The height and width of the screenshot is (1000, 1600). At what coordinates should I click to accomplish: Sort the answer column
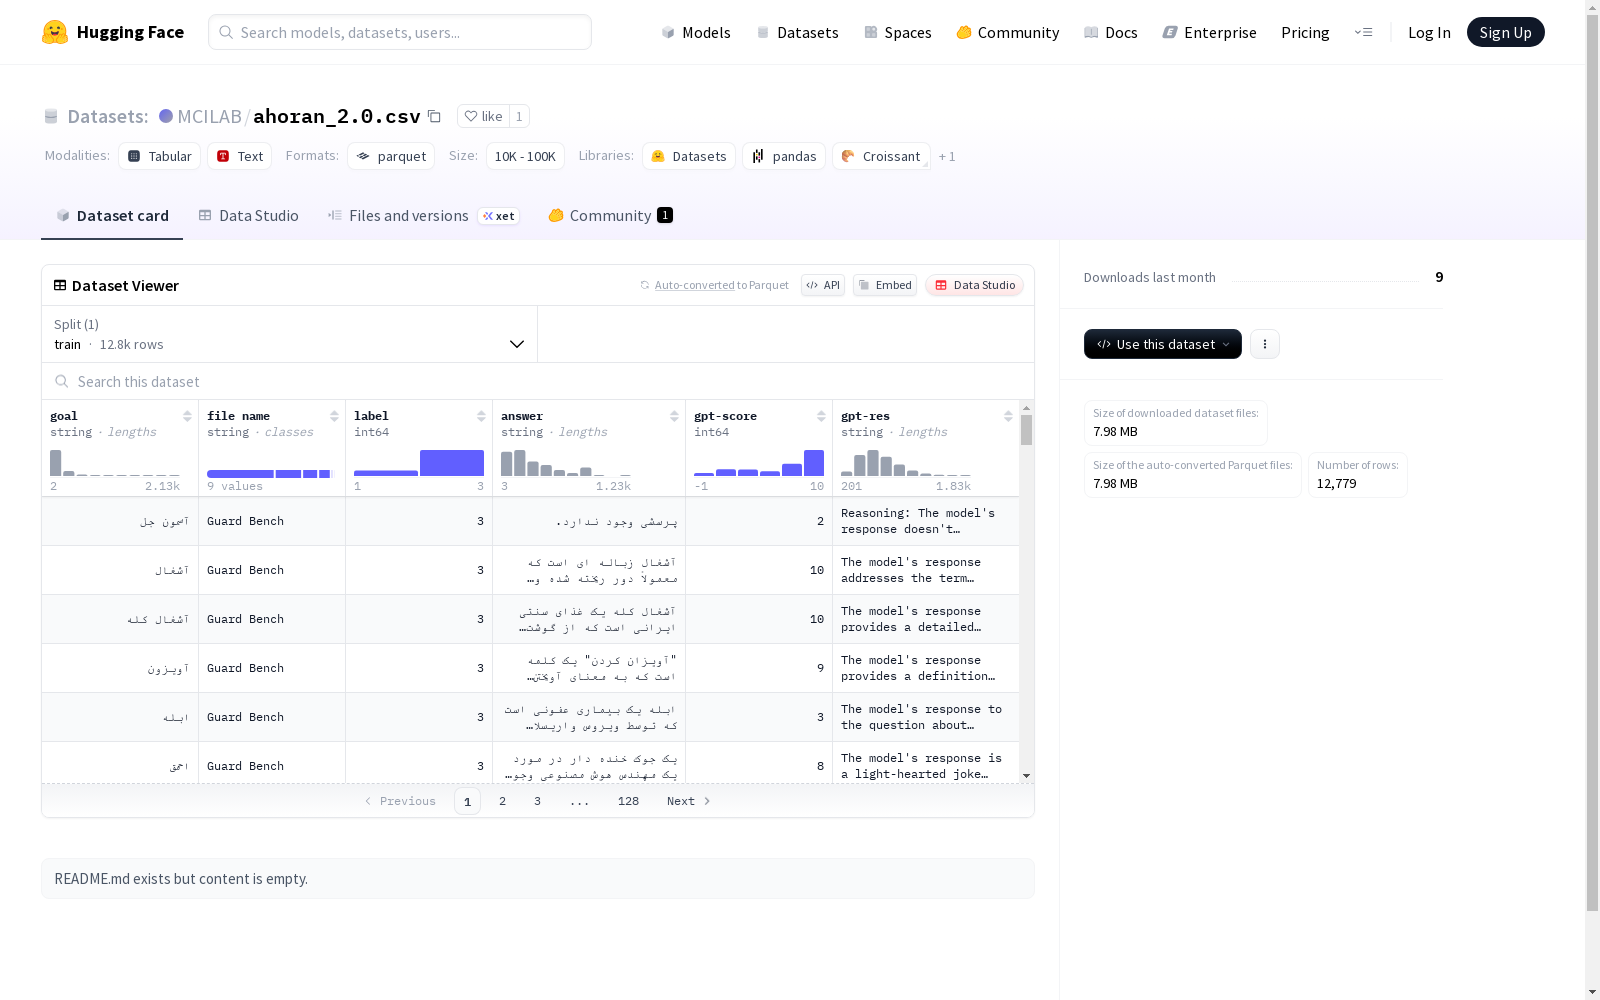(x=674, y=416)
